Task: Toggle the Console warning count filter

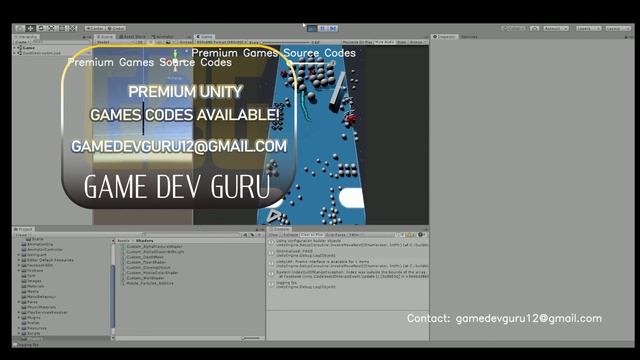Action: click(411, 235)
